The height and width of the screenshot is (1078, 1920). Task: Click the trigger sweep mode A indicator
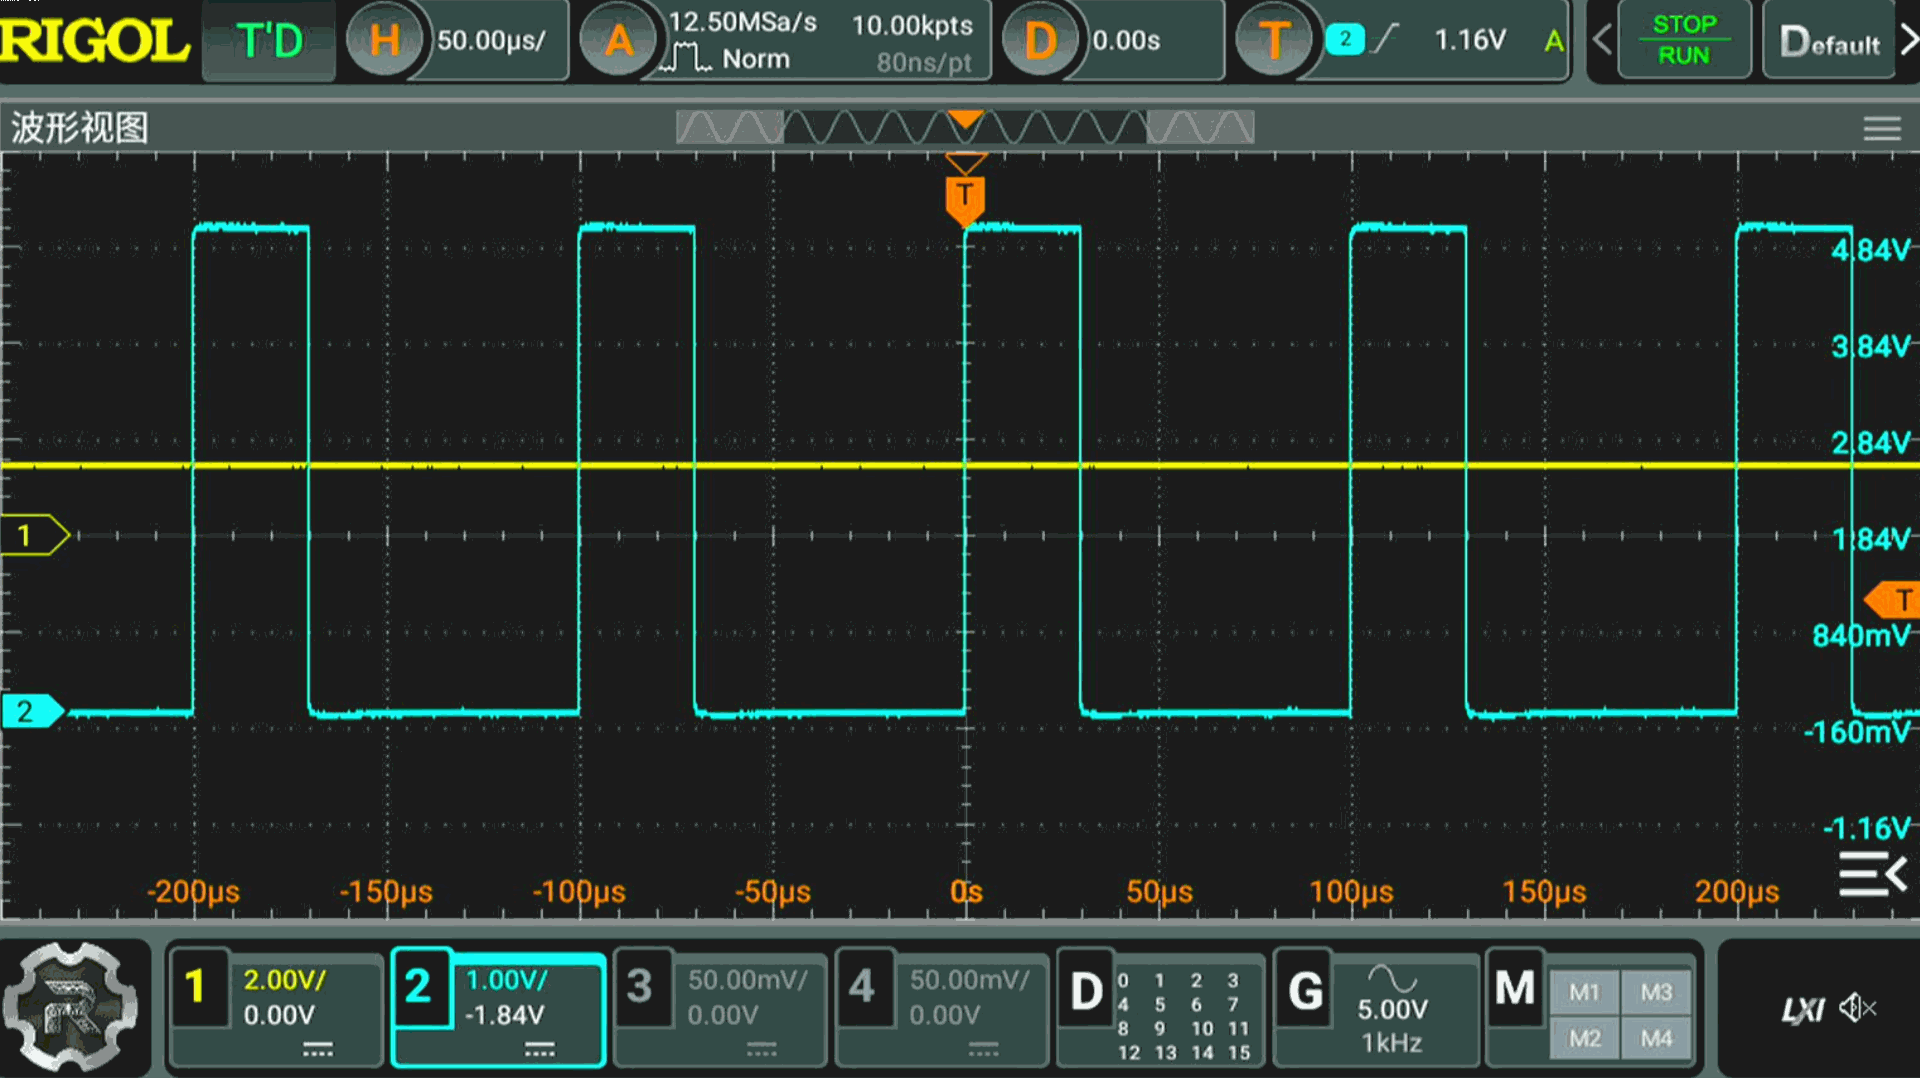coord(1554,40)
